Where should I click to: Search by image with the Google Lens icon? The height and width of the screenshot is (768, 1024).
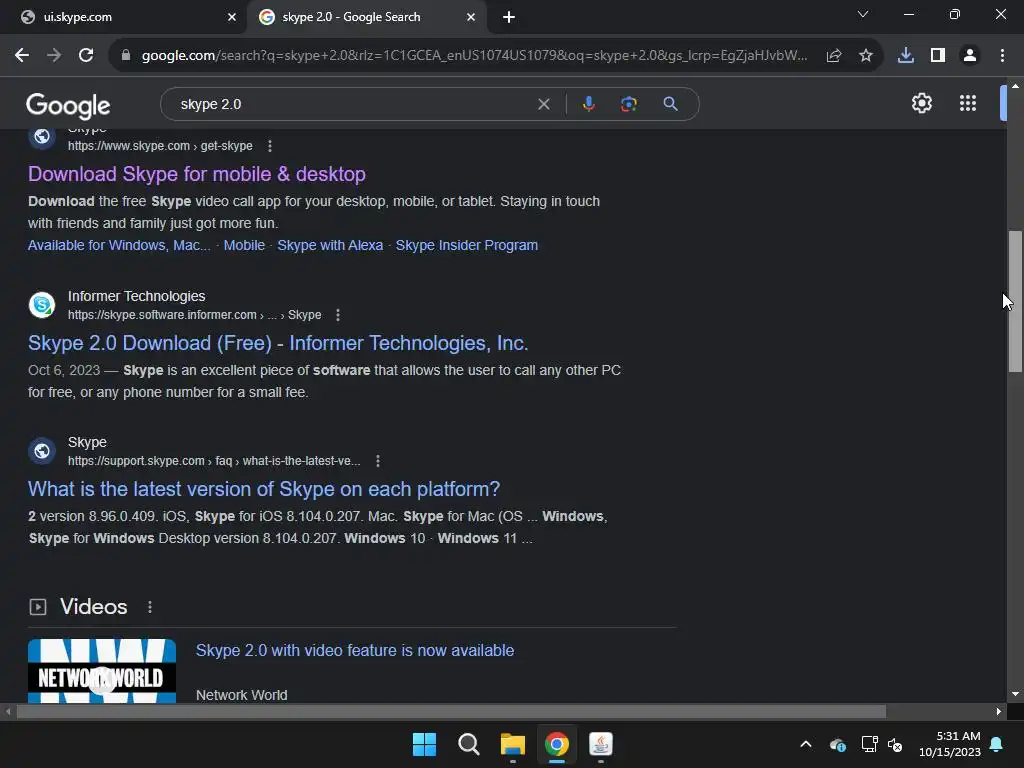[x=629, y=104]
